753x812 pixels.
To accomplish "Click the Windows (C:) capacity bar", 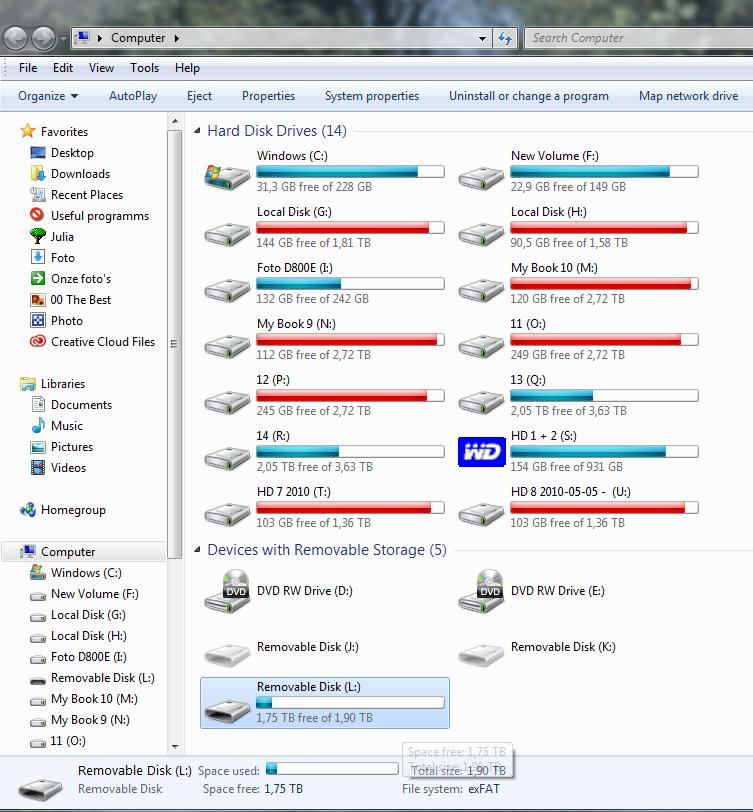I will point(351,171).
